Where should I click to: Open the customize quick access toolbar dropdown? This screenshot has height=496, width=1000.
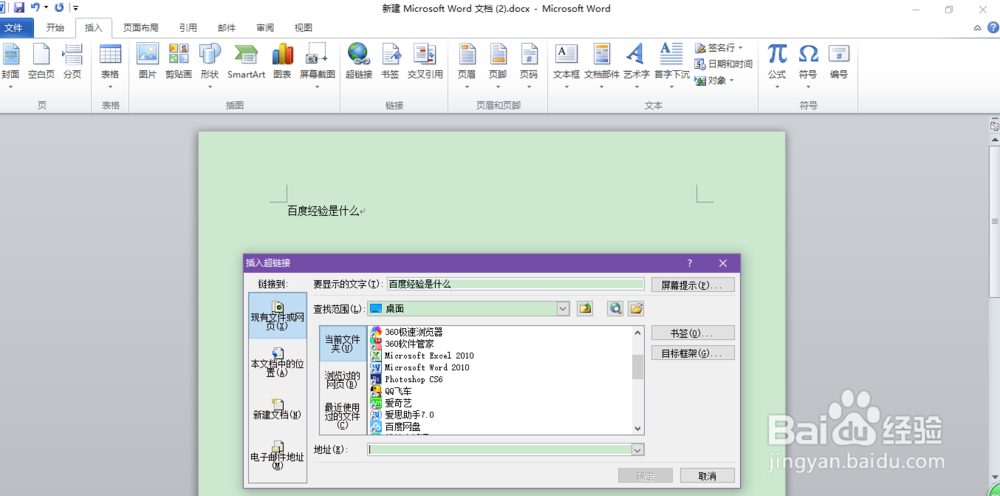coord(75,8)
